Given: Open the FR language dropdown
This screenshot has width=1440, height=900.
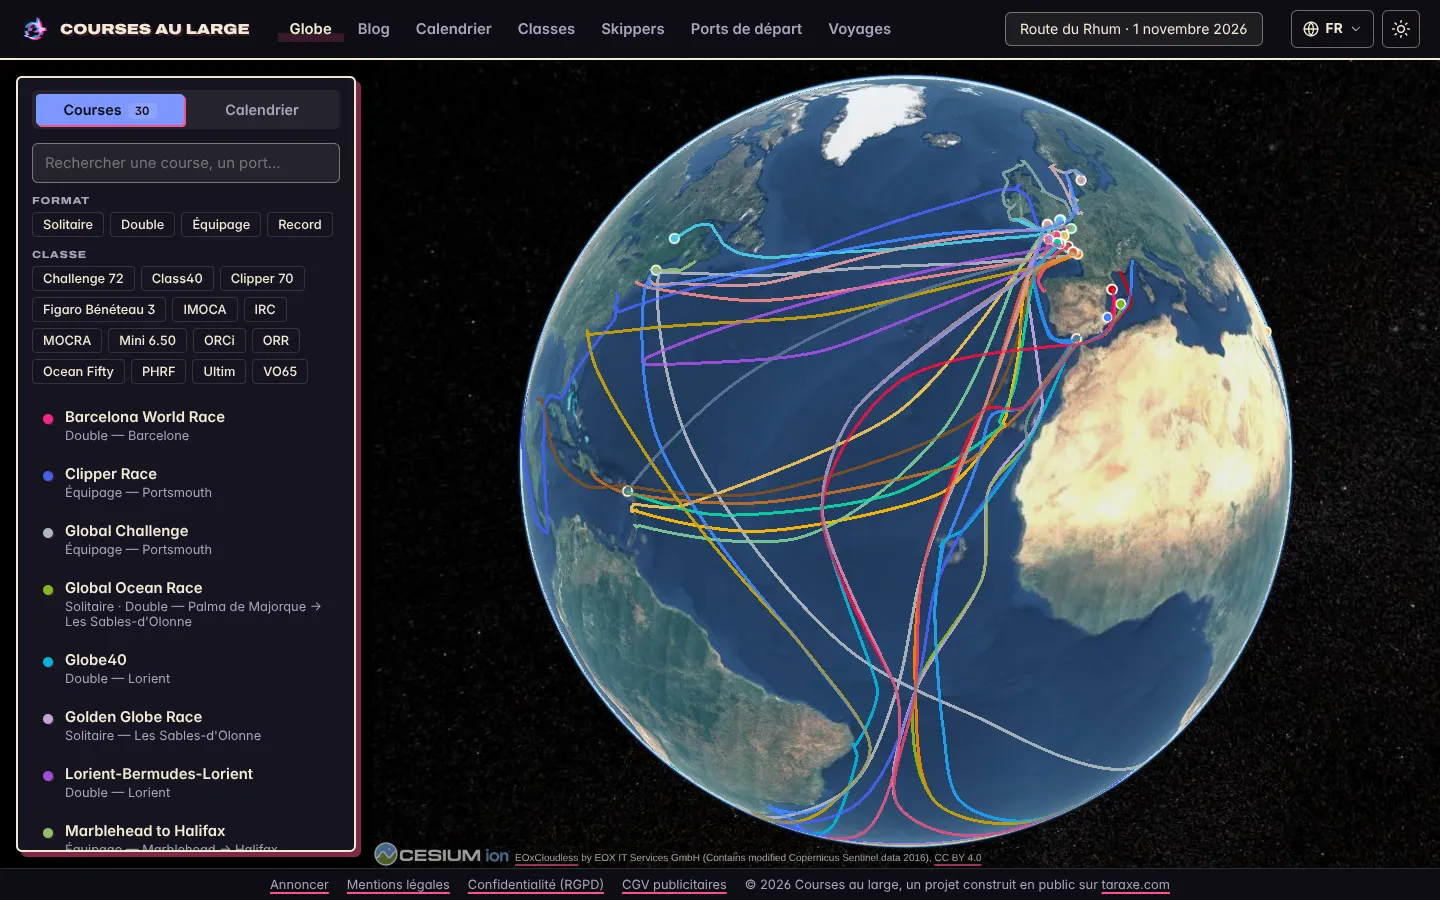Looking at the screenshot, I should pos(1332,29).
